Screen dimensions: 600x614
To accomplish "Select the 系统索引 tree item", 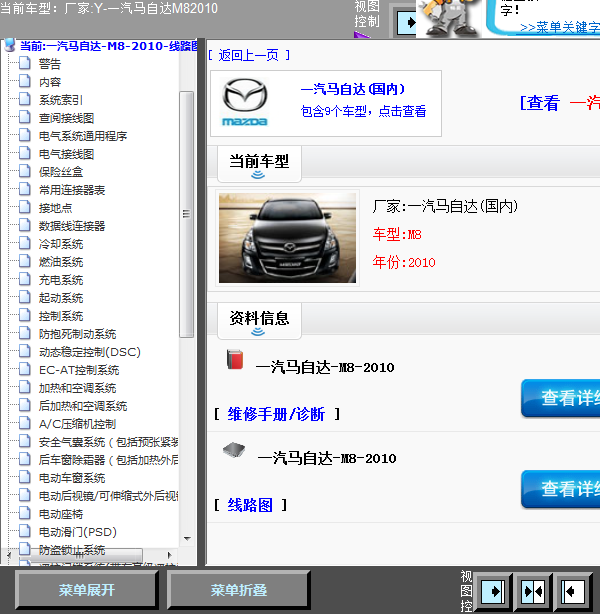I will click(x=61, y=100).
